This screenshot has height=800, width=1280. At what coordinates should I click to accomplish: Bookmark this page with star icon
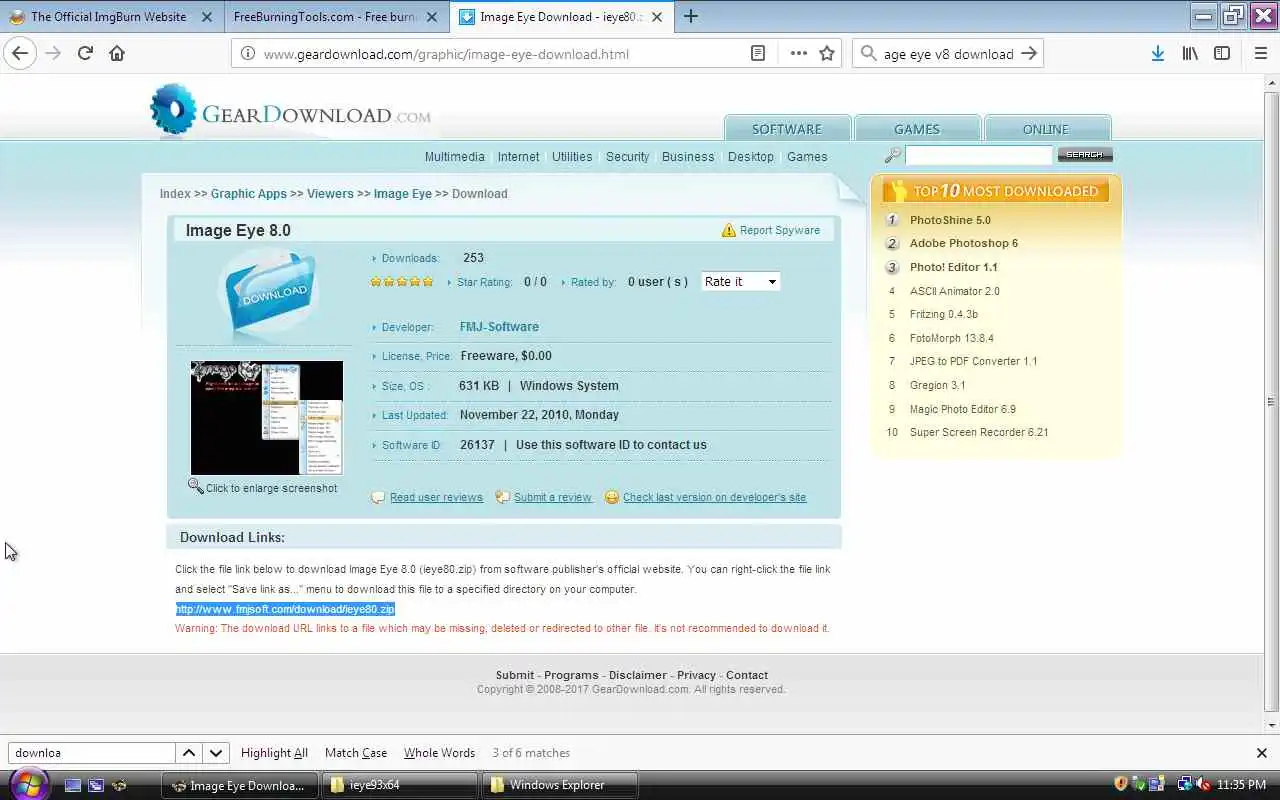point(827,54)
